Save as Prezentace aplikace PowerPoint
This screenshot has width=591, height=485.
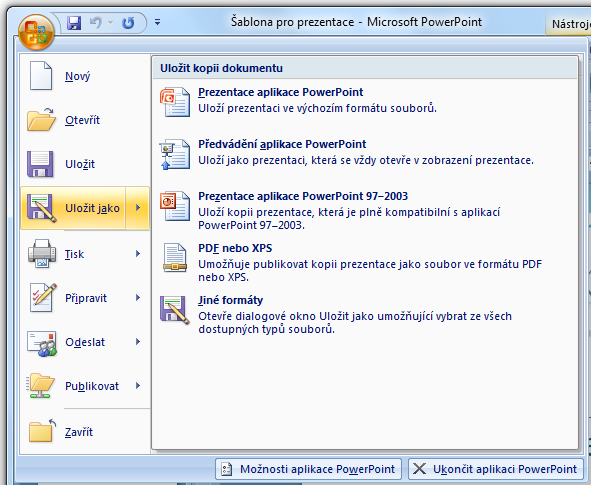coord(365,101)
